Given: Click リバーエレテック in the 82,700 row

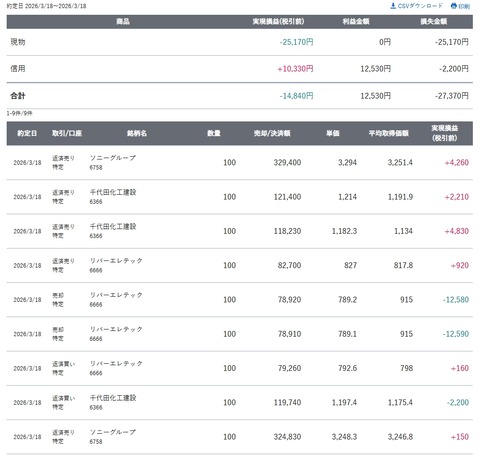Looking at the screenshot, I should pos(116,261).
